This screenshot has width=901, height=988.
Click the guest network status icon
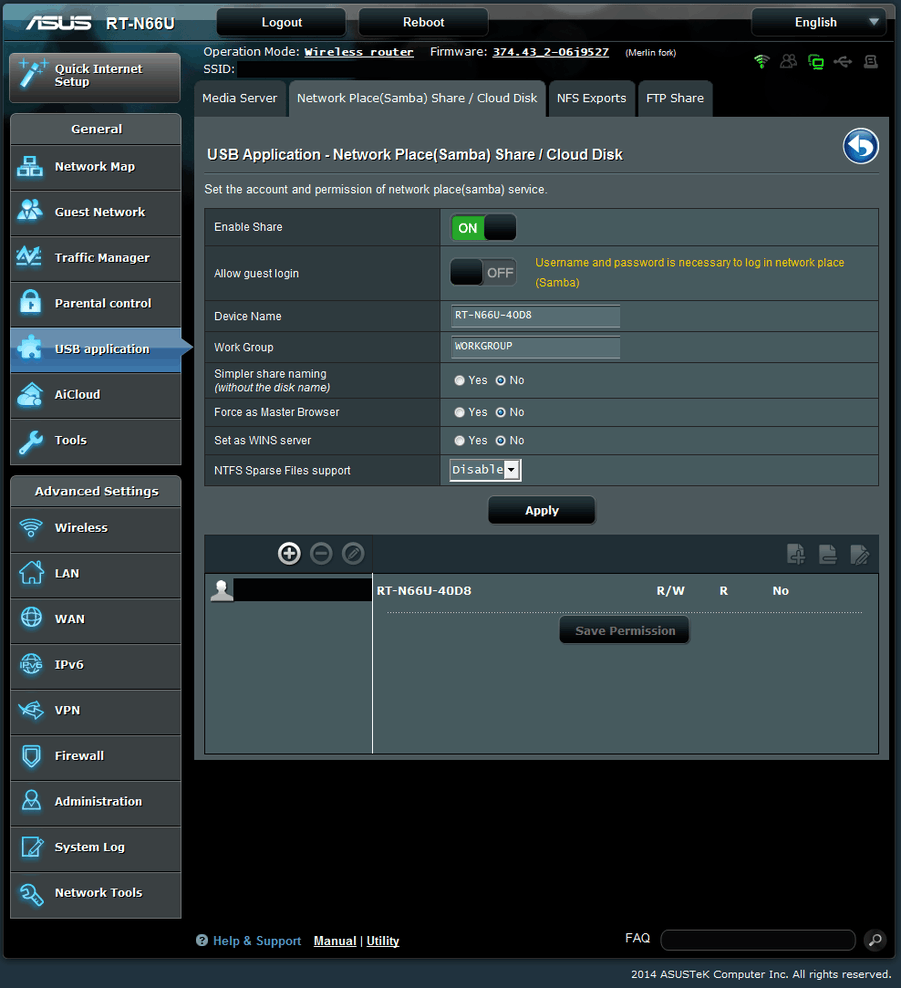point(788,61)
